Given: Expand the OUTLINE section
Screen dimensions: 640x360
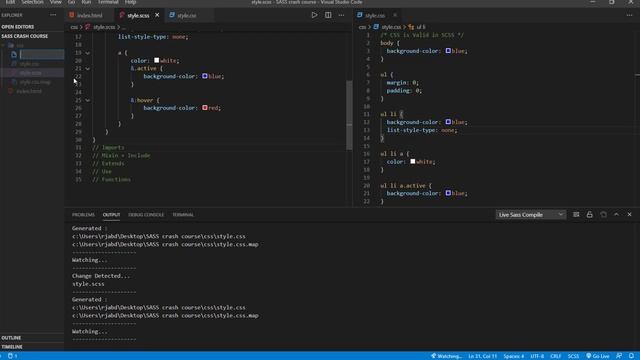Looking at the screenshot, I should [32, 338].
